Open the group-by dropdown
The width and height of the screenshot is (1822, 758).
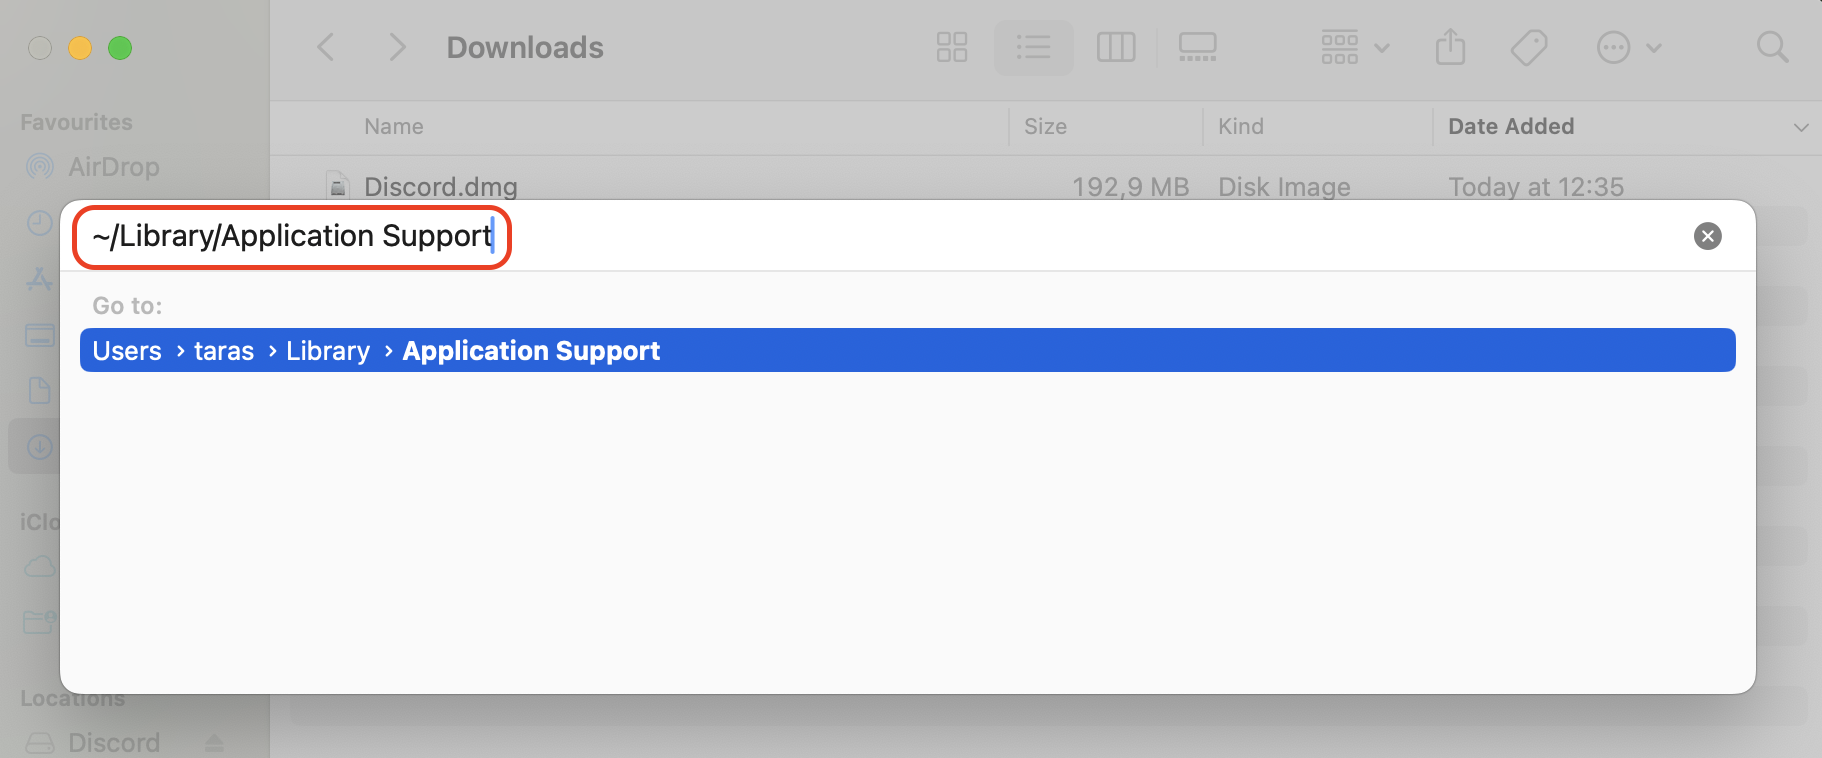tap(1352, 47)
